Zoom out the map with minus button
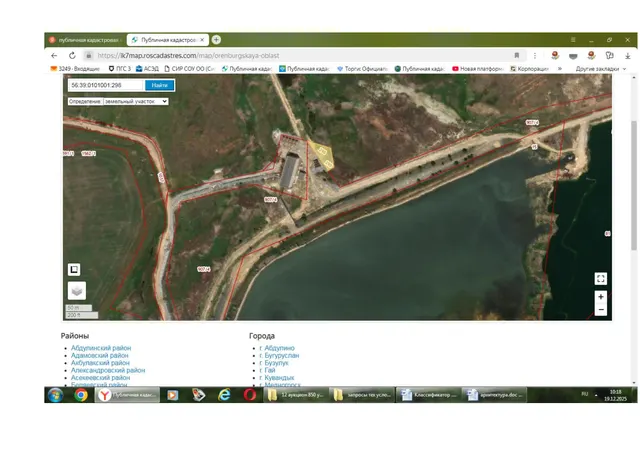The width and height of the screenshot is (640, 453). pyautogui.click(x=600, y=310)
